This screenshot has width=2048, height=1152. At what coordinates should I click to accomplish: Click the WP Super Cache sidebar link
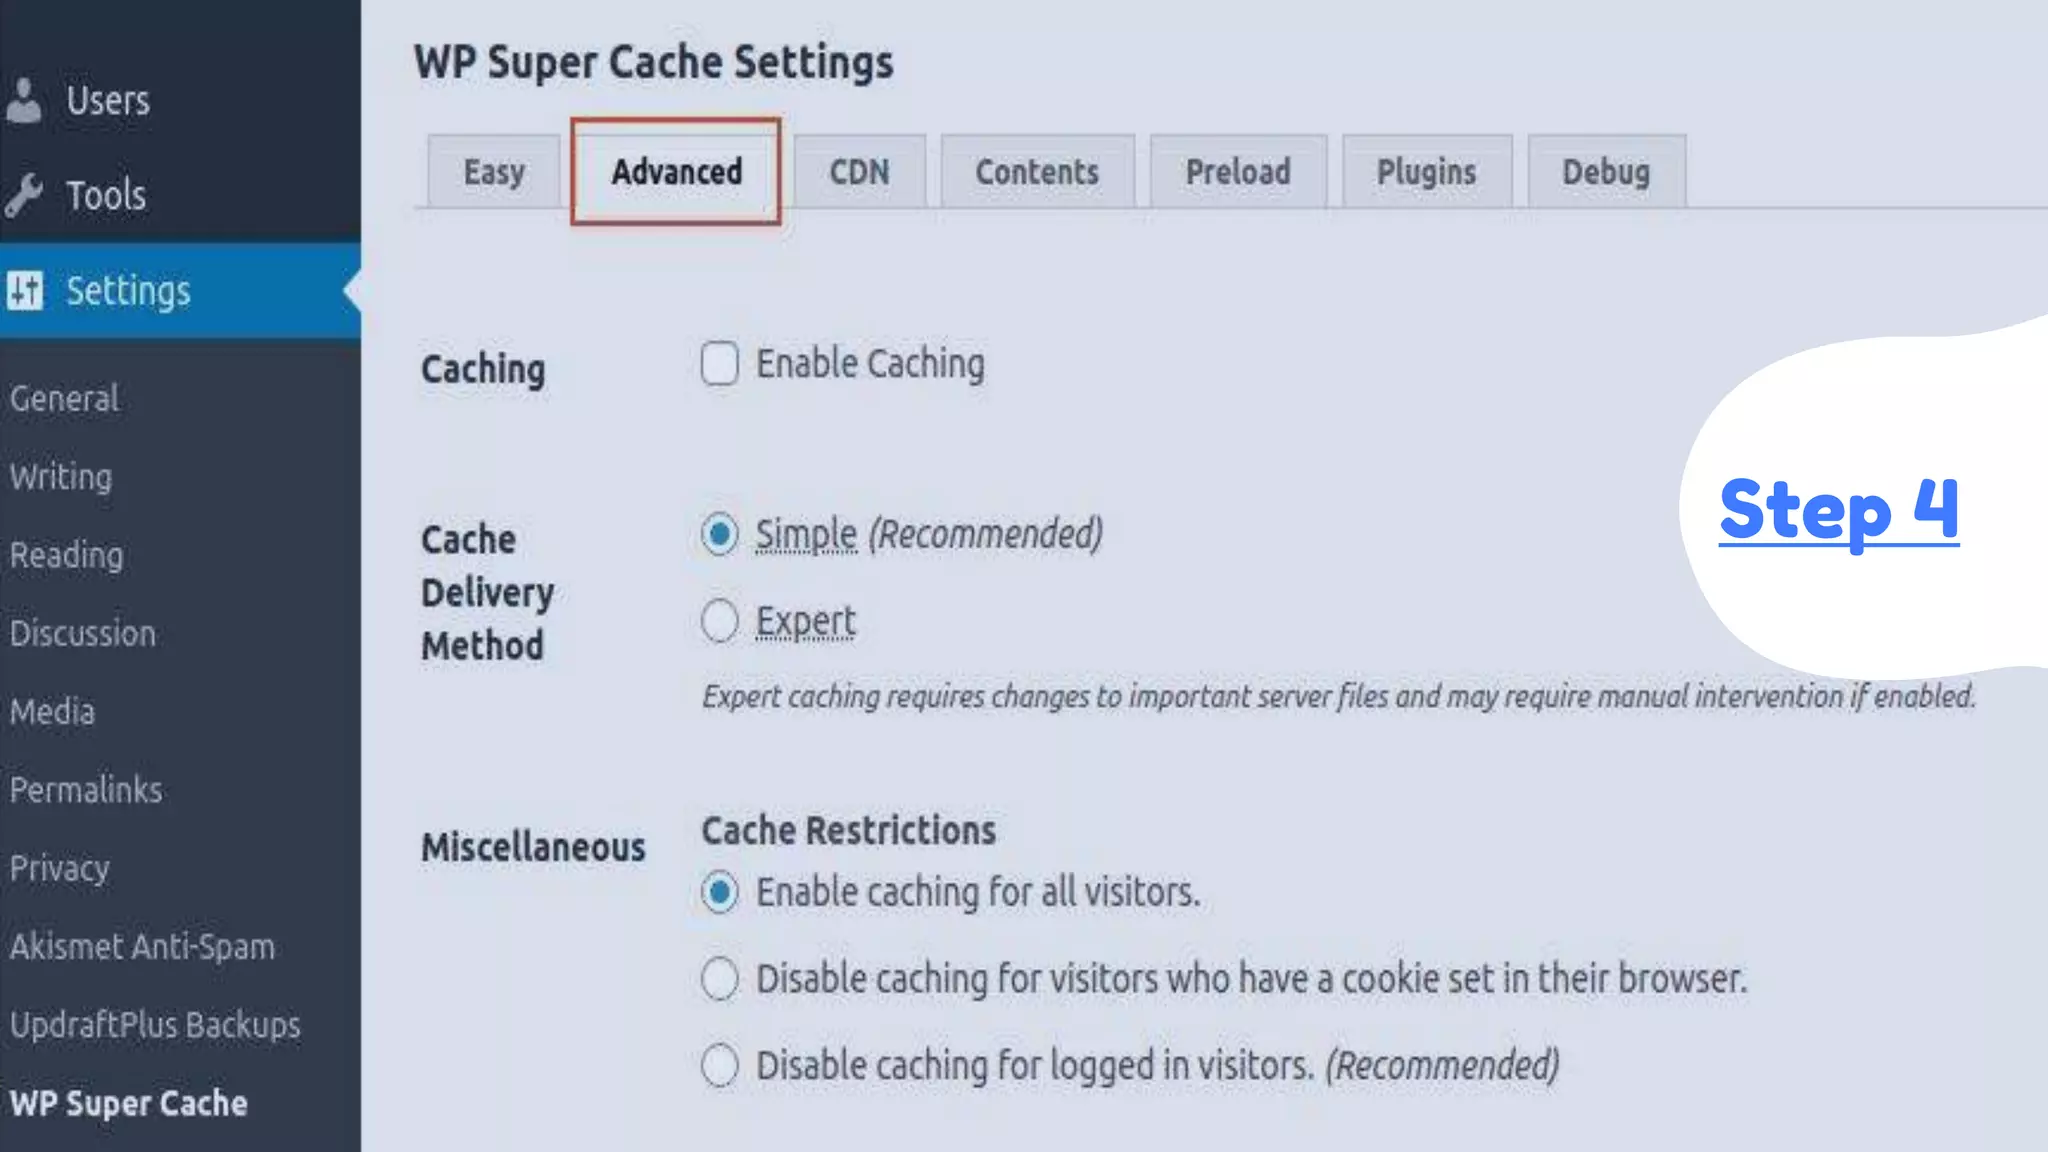click(x=129, y=1103)
